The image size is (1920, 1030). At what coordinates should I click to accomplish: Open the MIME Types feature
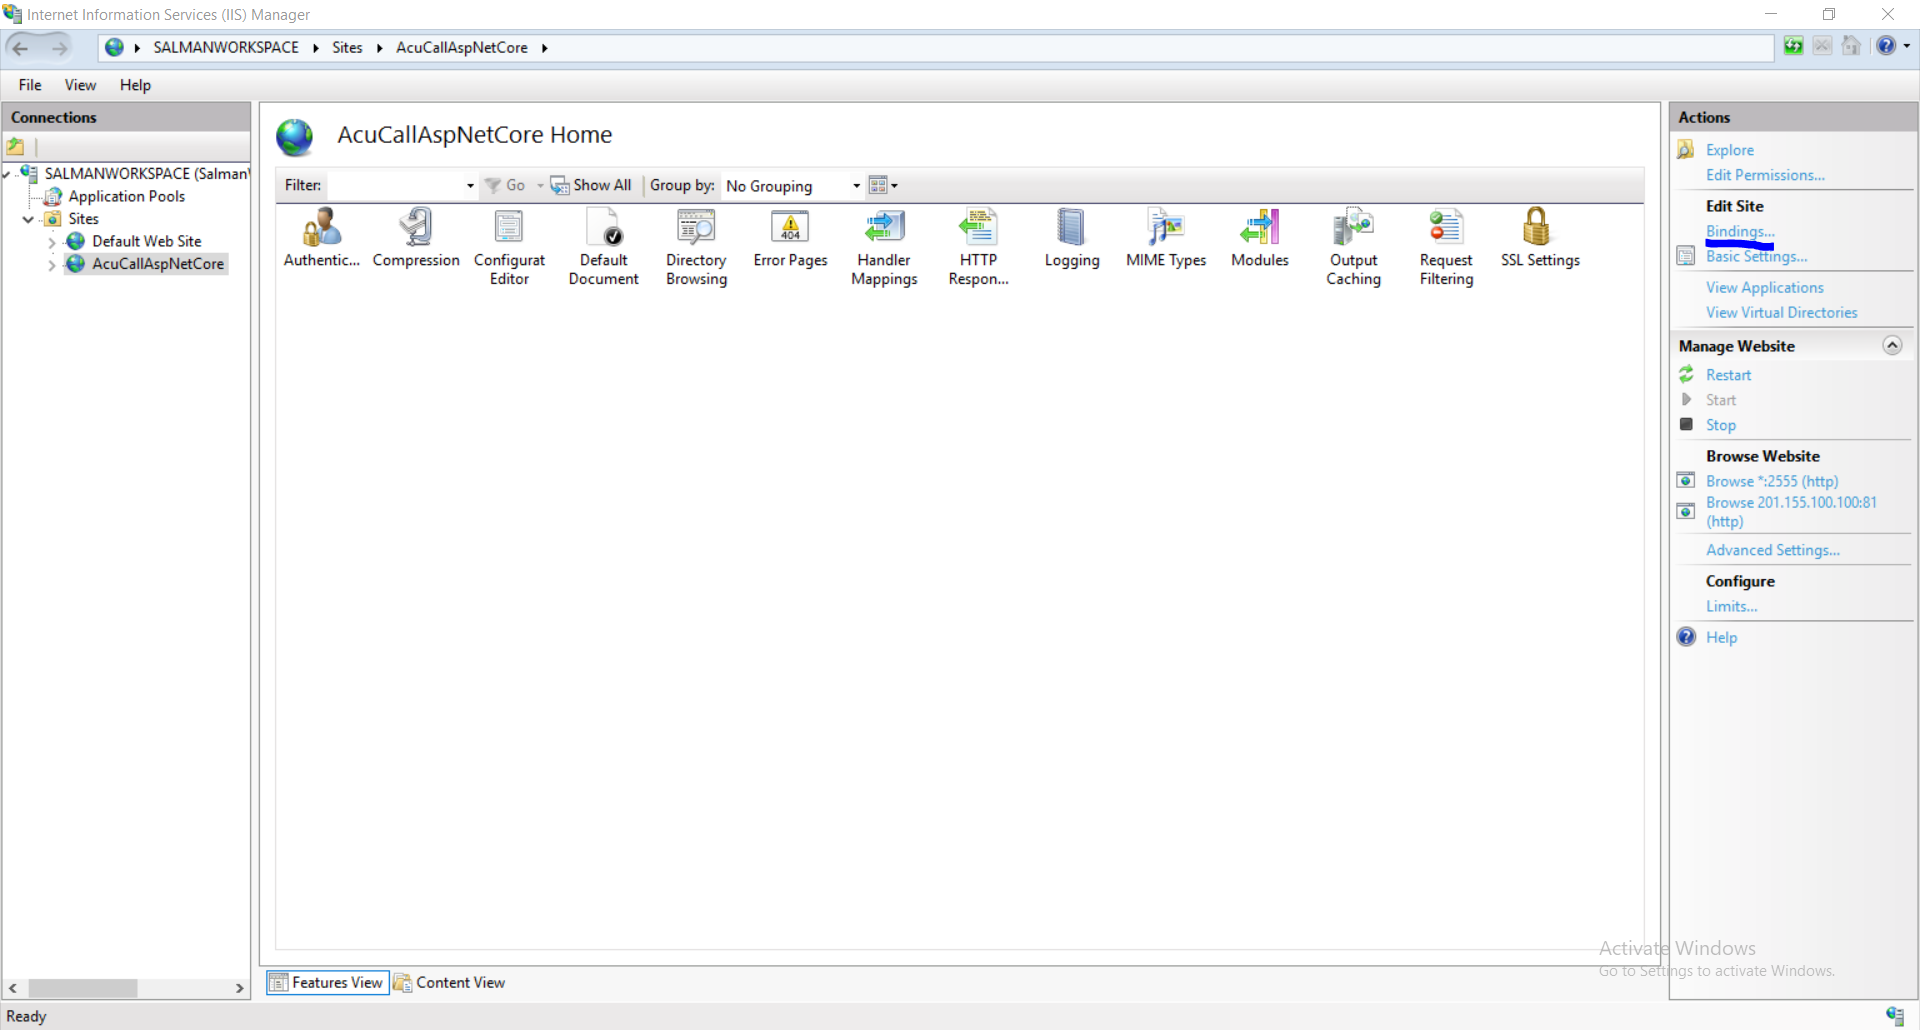[x=1165, y=228]
